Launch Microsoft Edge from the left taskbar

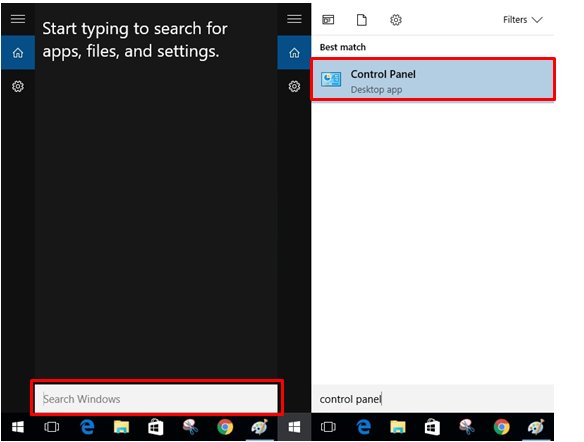click(87, 427)
